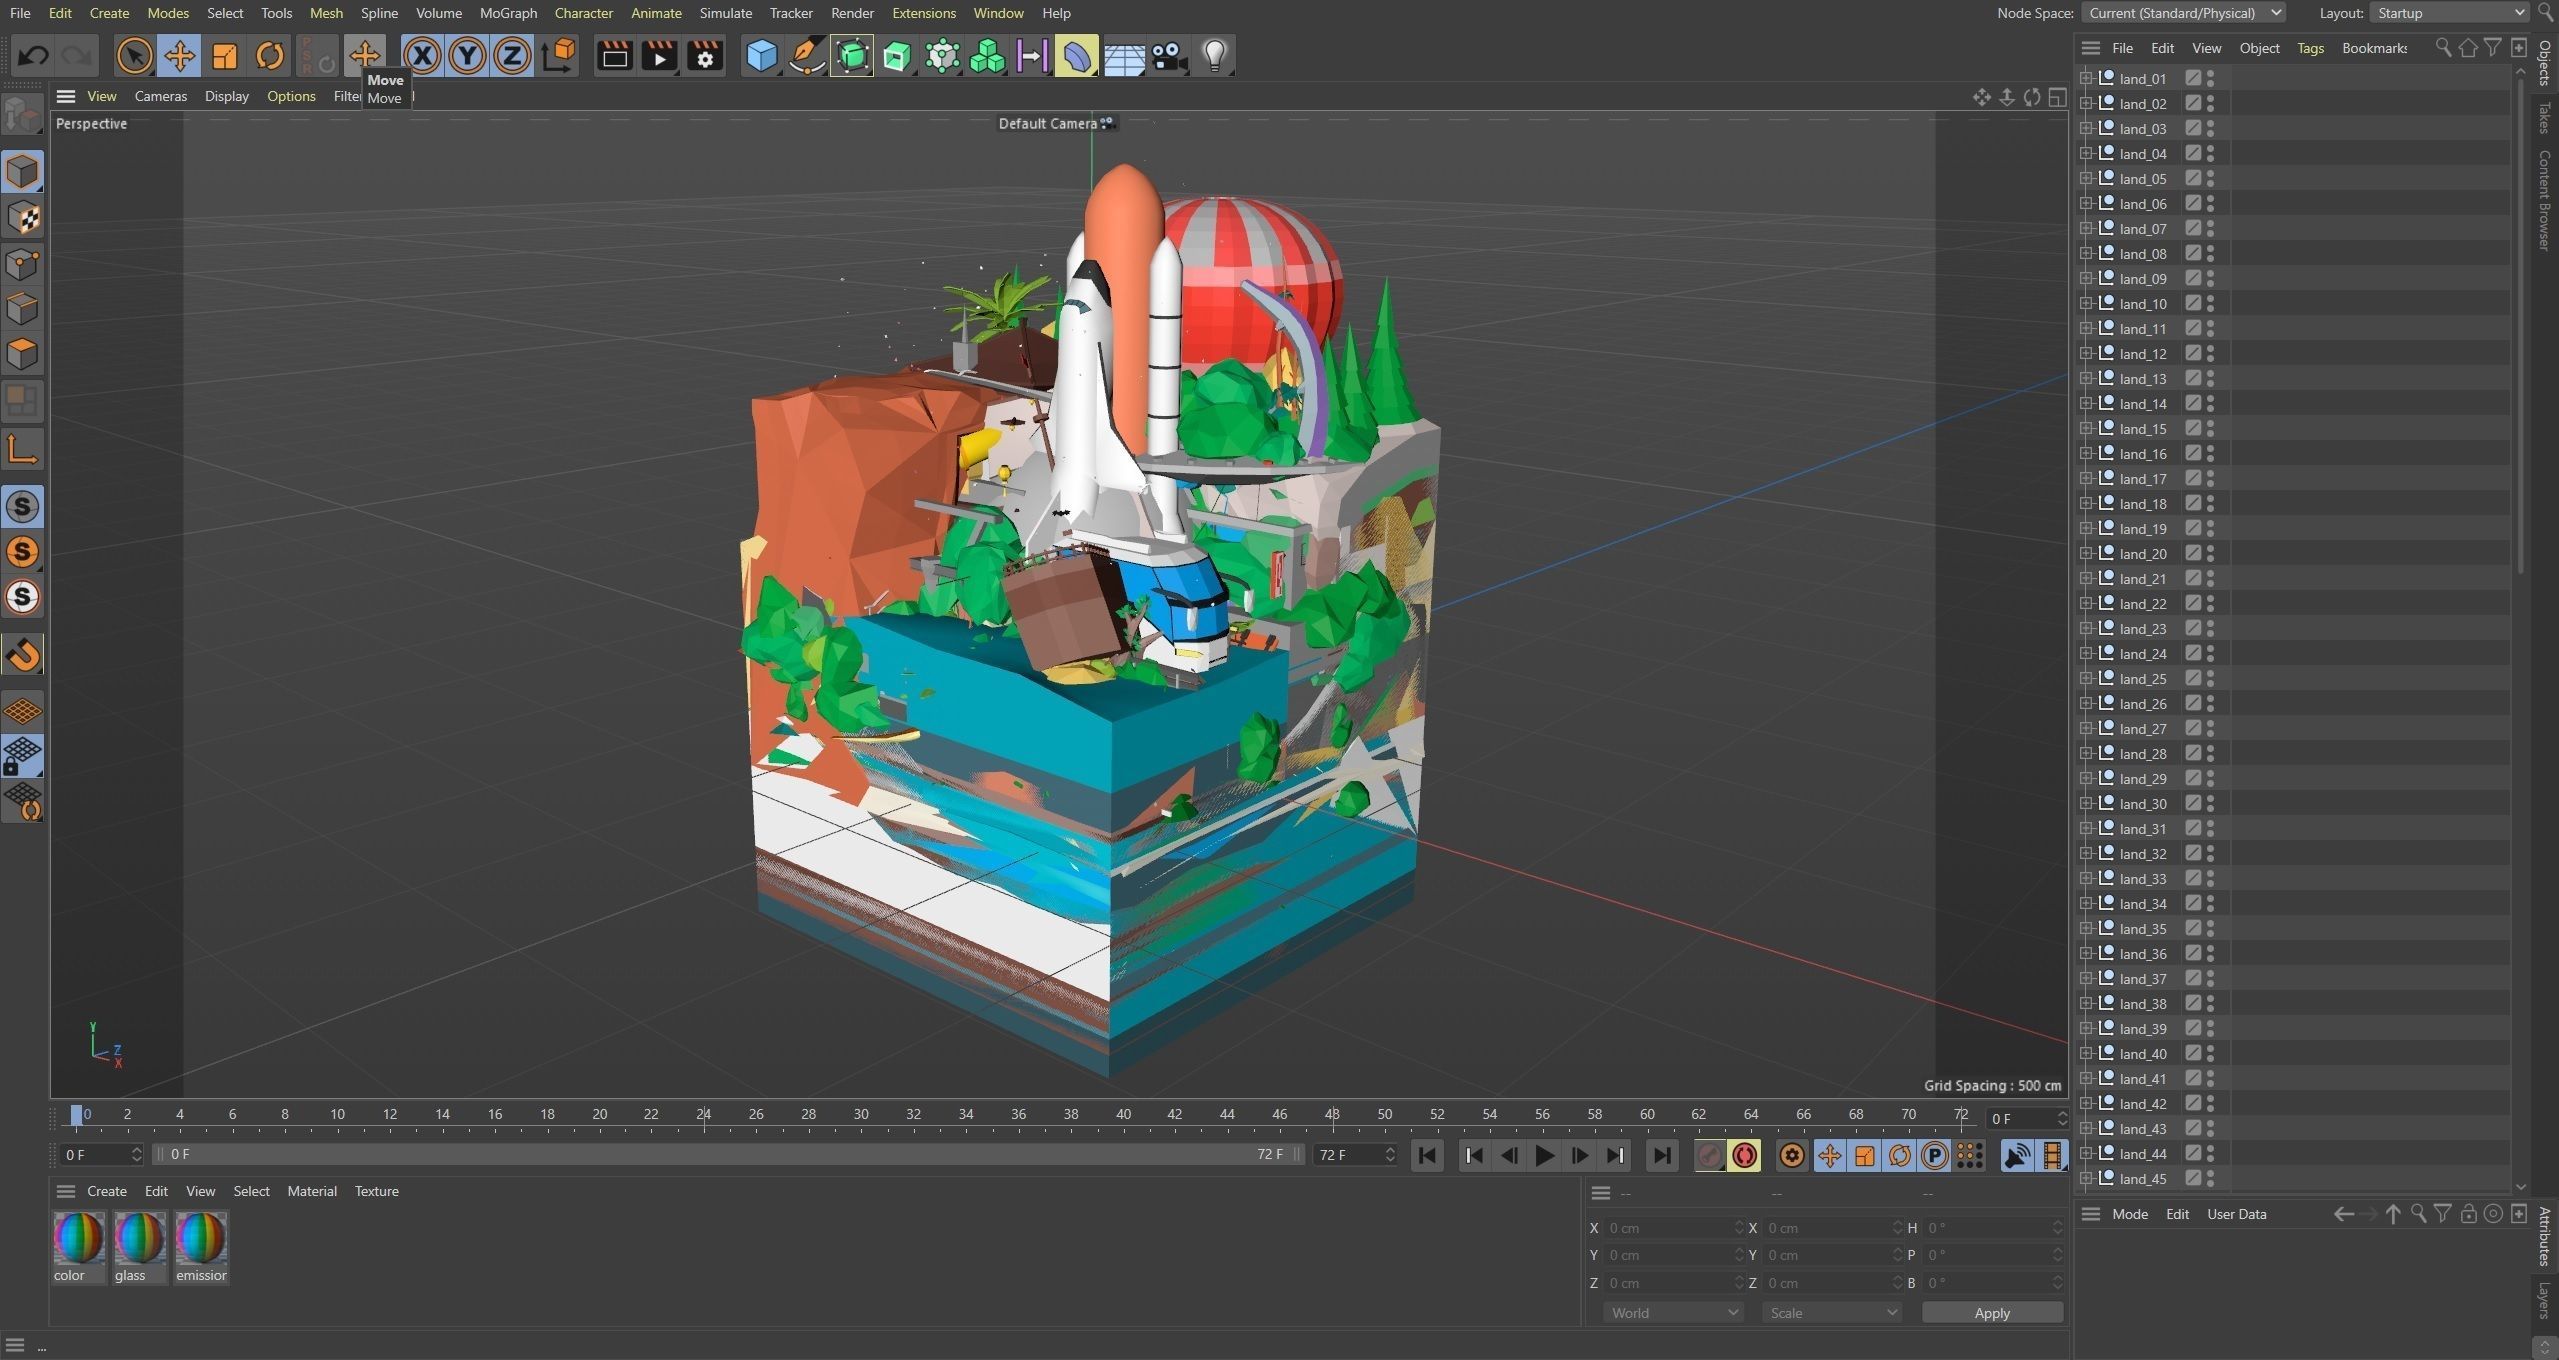Switch to Points mode
The height and width of the screenshot is (1360, 2559).
[22, 264]
